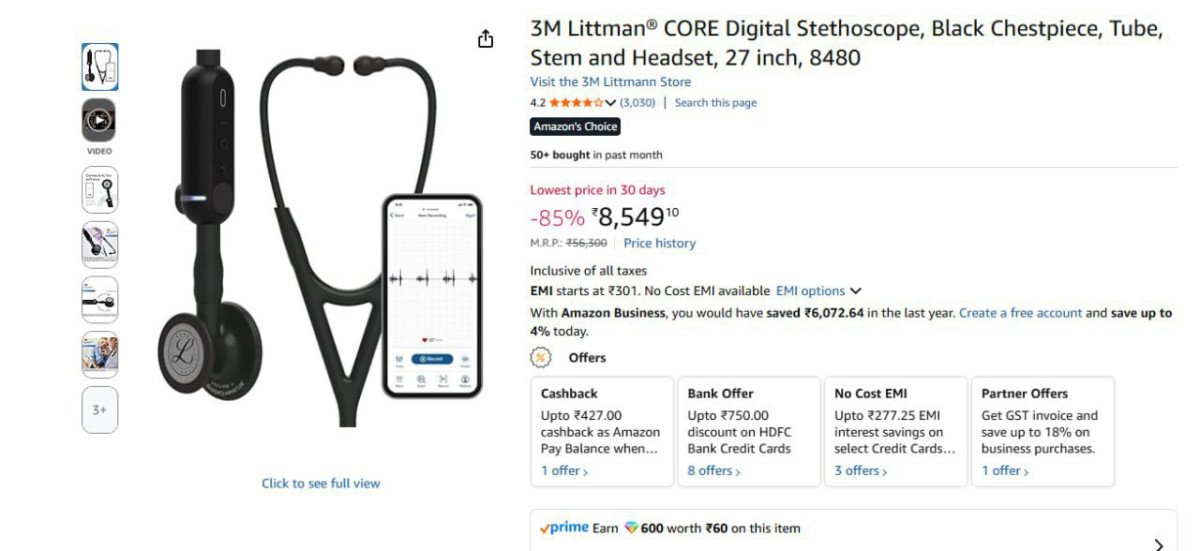Open the 8 offers Bank Offer link
The image size is (1200, 551).
point(713,470)
